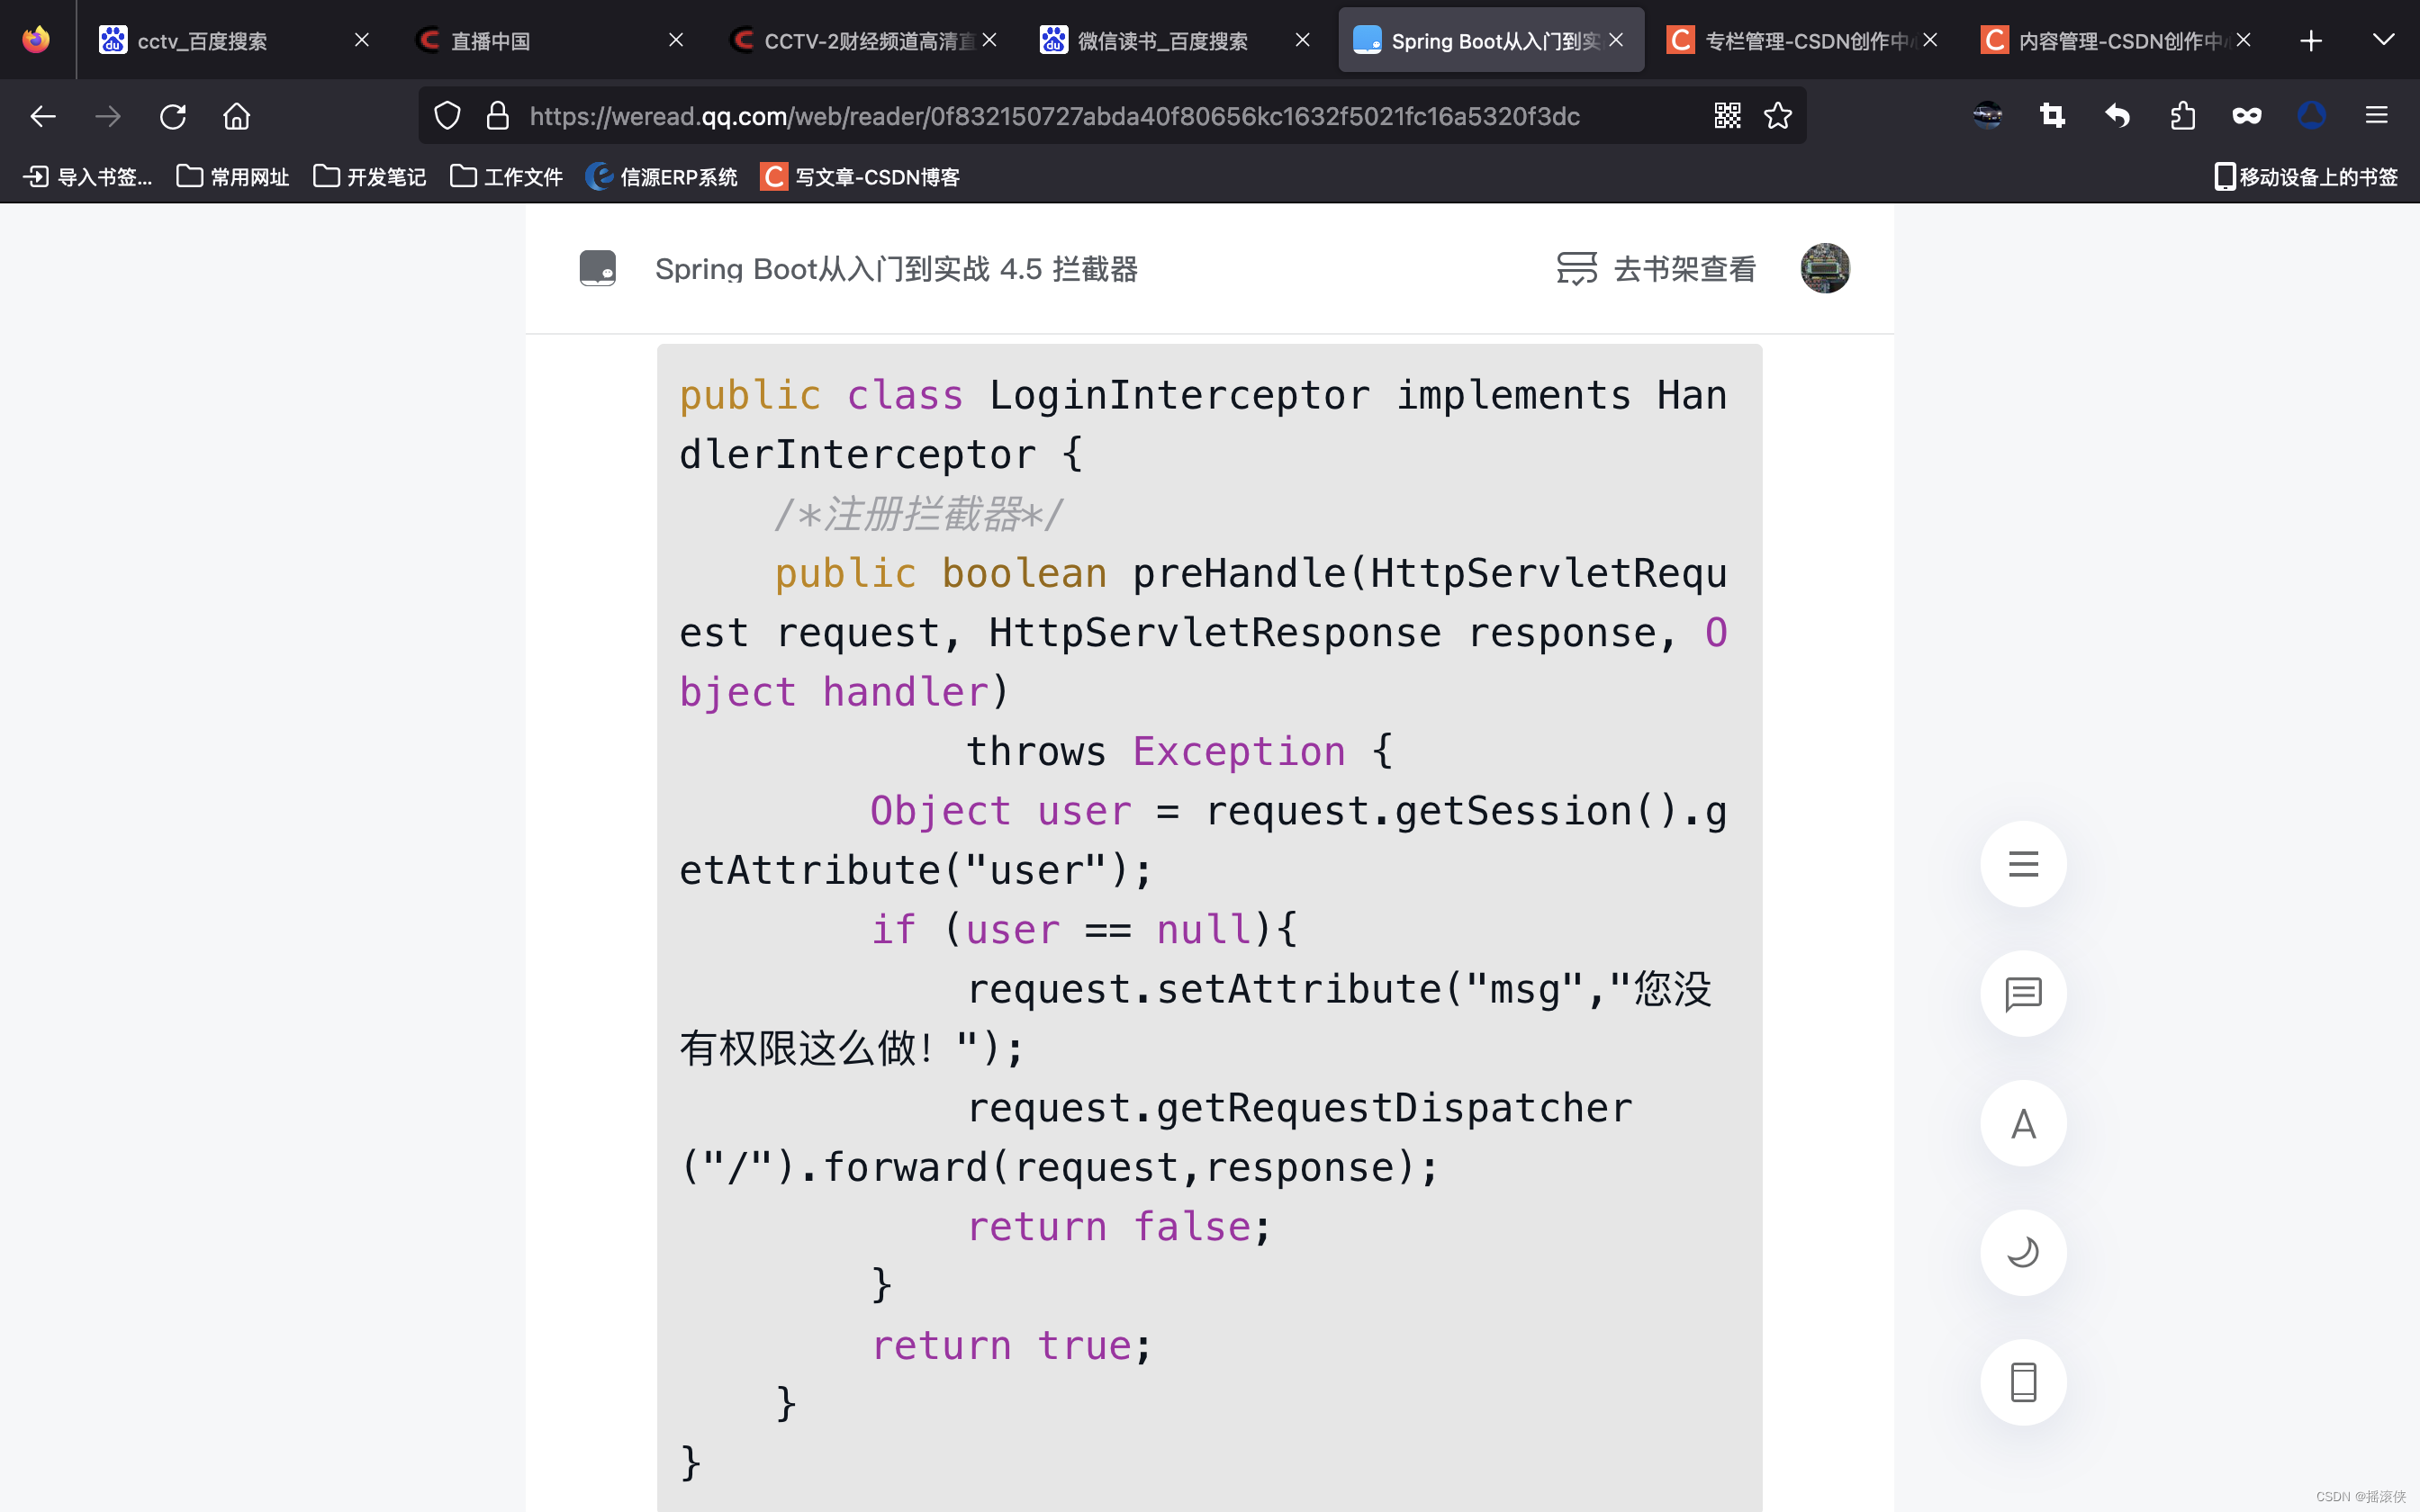Switch to 微信读书_百度搜索 tab

coord(1160,40)
